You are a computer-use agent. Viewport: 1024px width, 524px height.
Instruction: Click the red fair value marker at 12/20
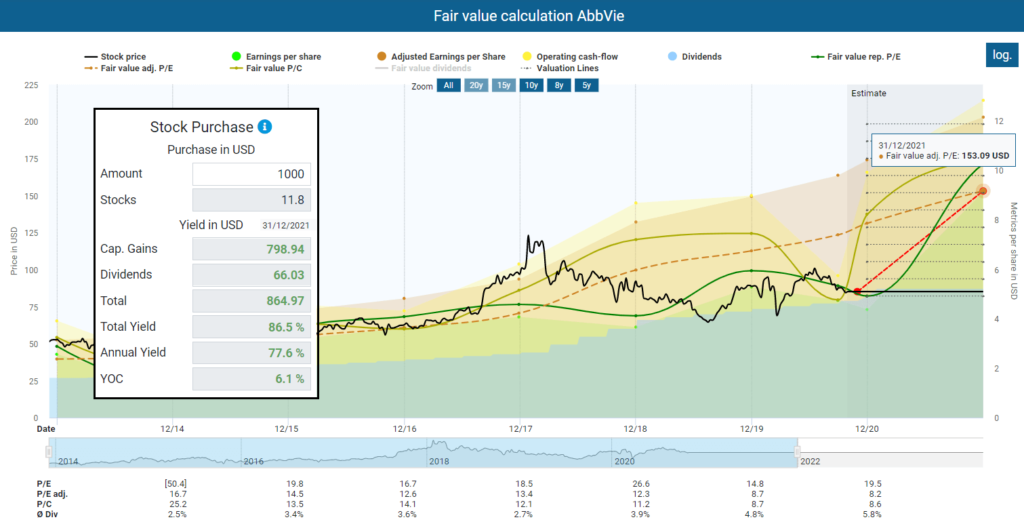pos(857,291)
